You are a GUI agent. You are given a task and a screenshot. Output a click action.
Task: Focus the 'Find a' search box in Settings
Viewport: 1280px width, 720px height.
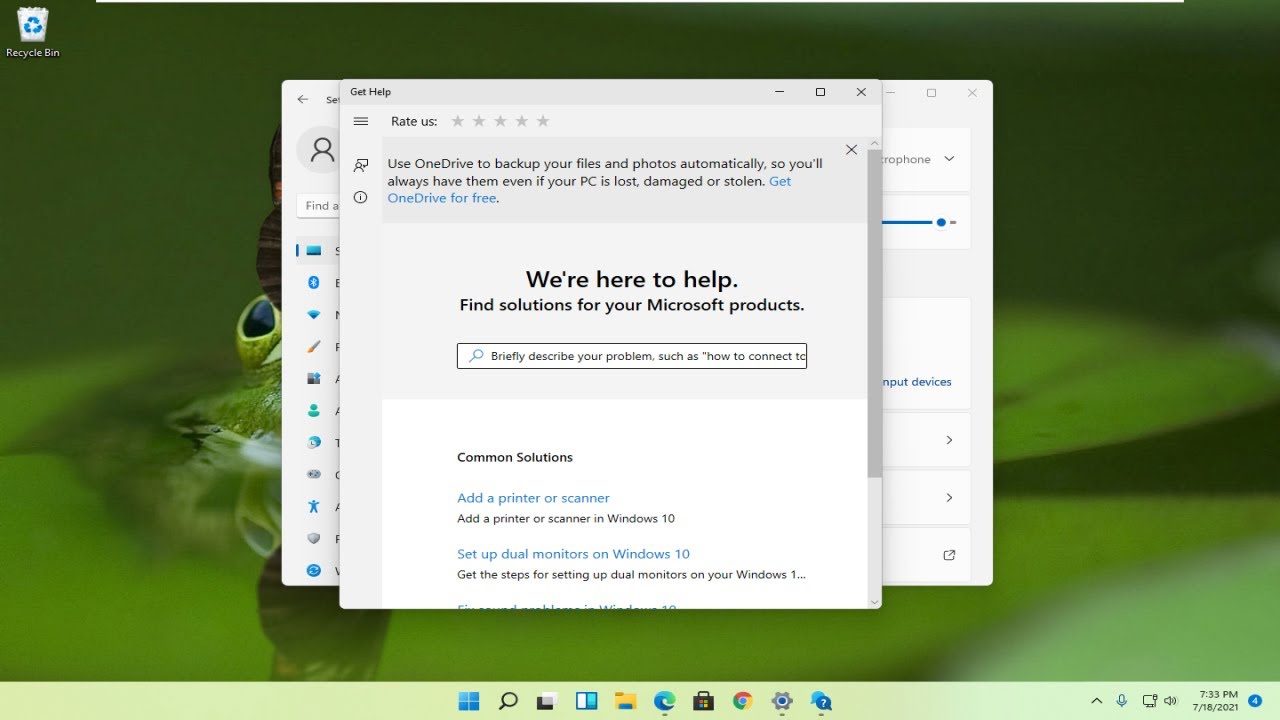(x=319, y=206)
